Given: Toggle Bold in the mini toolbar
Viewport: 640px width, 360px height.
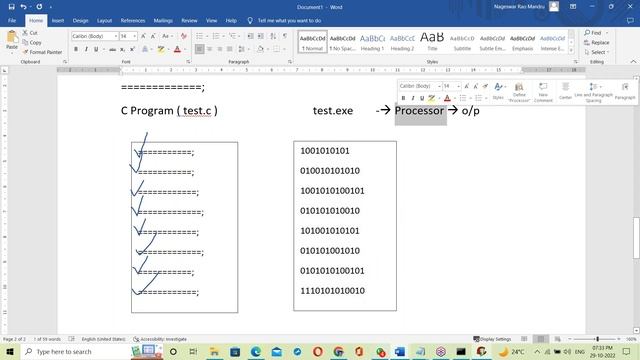Looking at the screenshot, I should (403, 98).
